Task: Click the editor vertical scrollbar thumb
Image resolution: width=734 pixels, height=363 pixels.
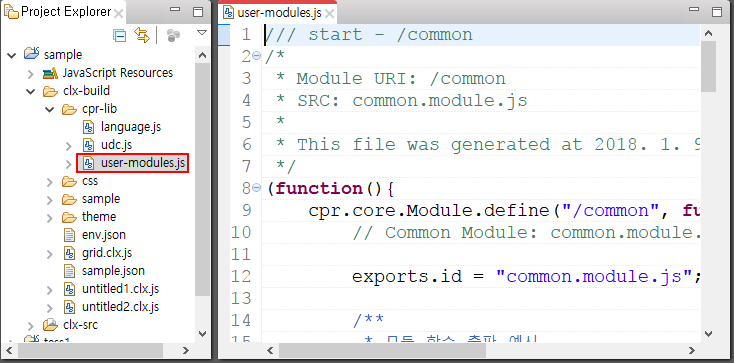Action: [708, 66]
